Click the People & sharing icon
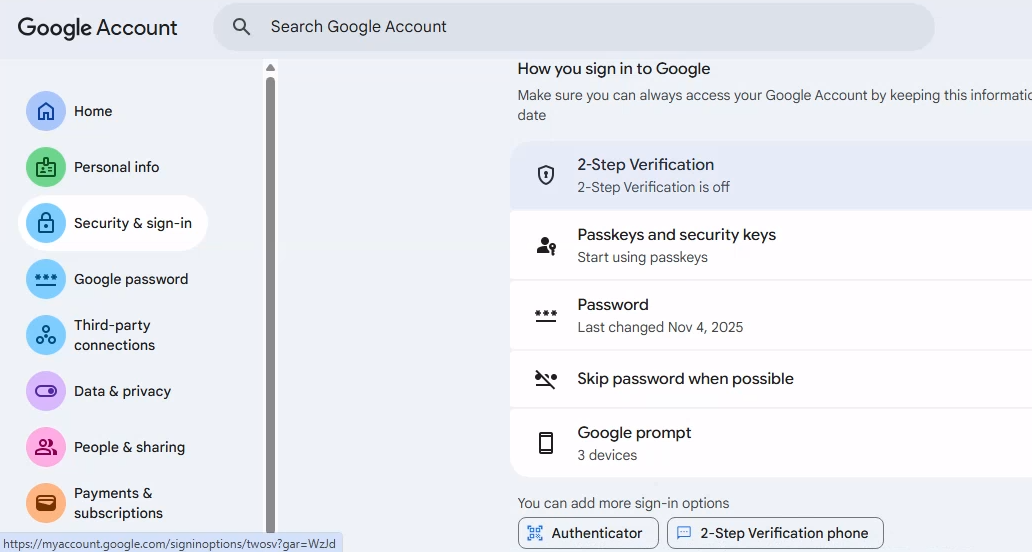Viewport: 1032px width, 552px height. coord(46,447)
